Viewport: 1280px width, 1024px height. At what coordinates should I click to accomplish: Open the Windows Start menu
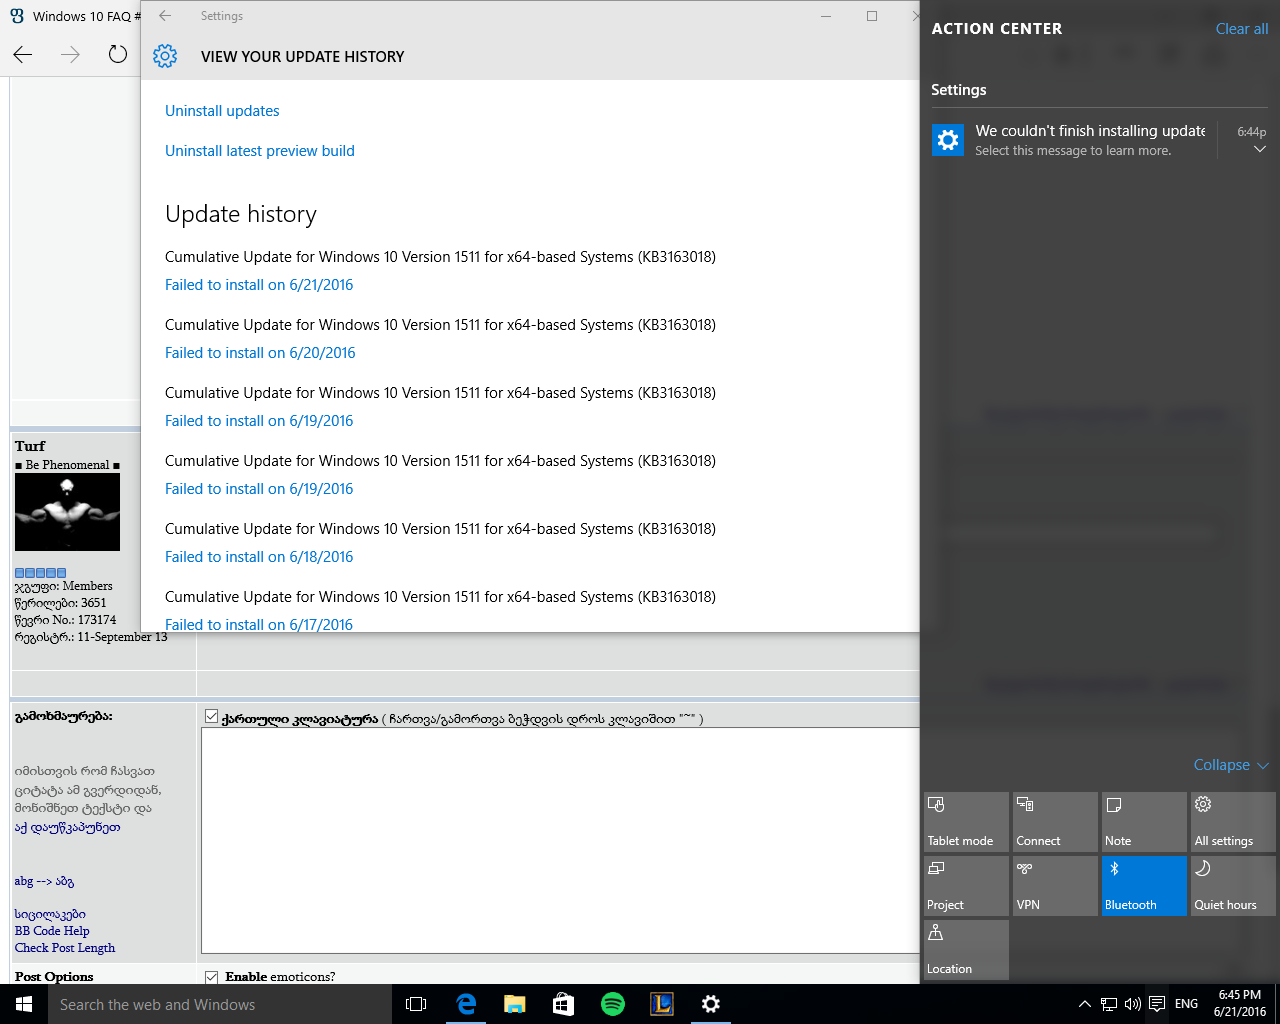[x=24, y=1004]
